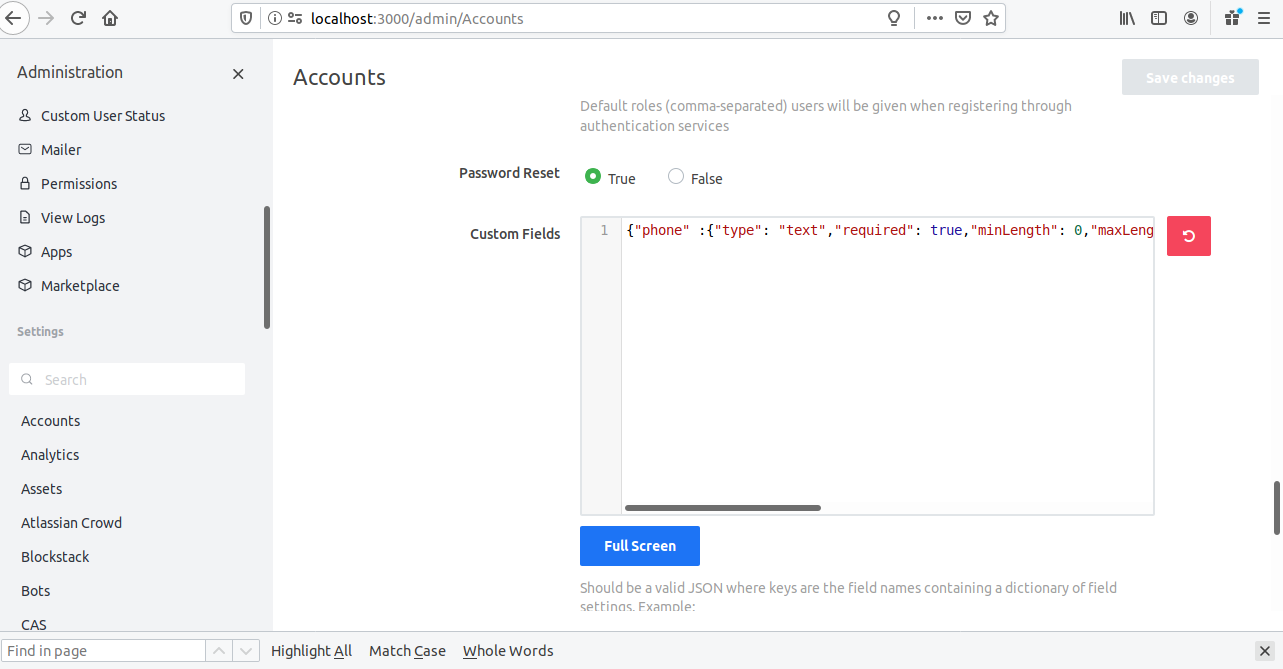This screenshot has width=1283, height=669.
Task: Set Password Reset to True
Action: coord(592,177)
